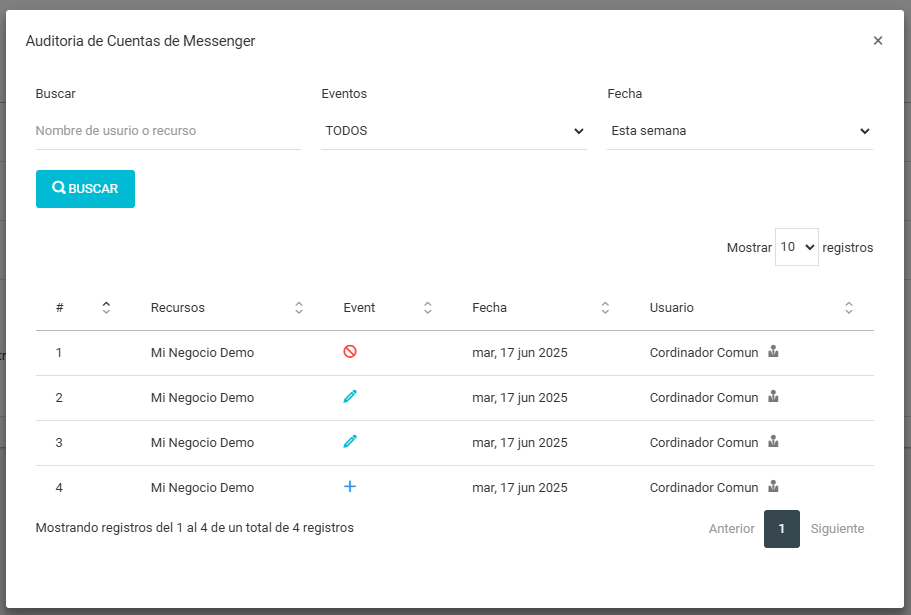This screenshot has width=911, height=615.
Task: Click the Siguiente pagination link
Action: (837, 529)
